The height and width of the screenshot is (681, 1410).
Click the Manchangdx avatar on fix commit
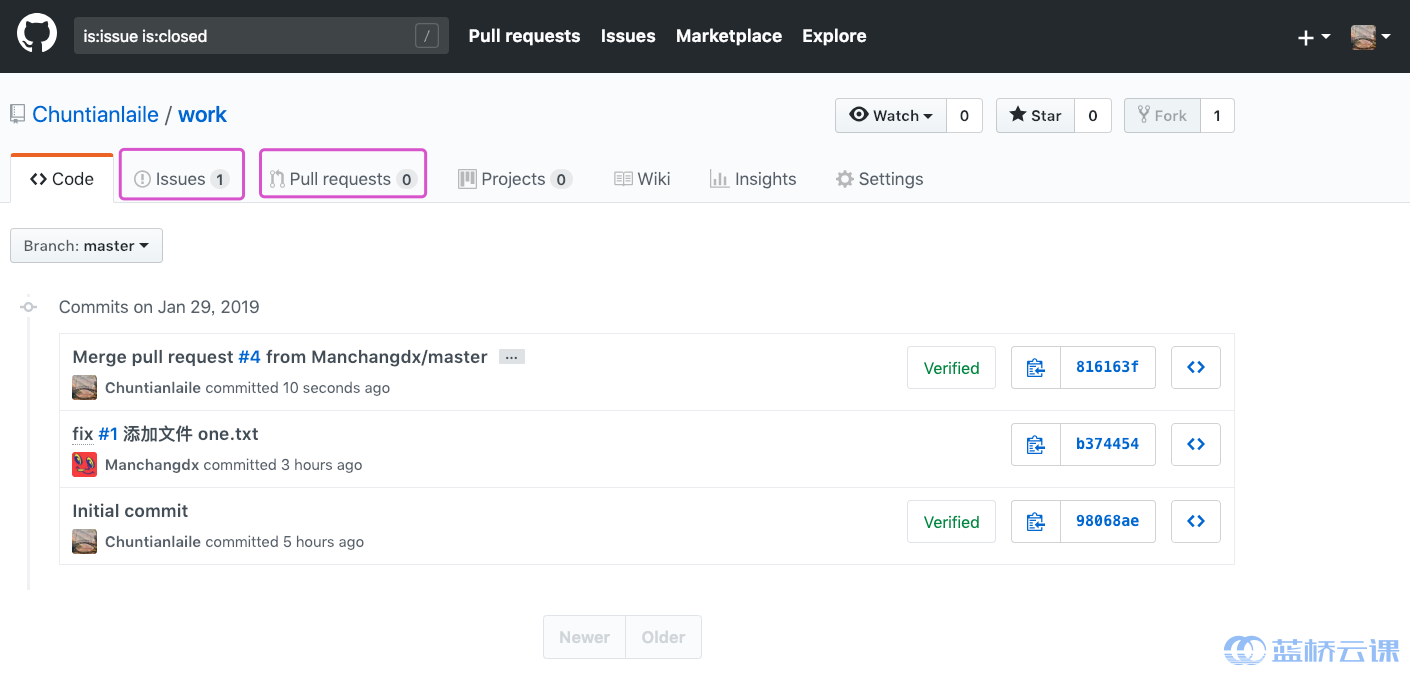tap(85, 464)
